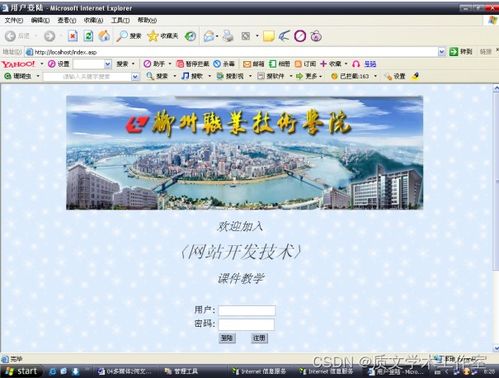Expand the address bar dropdown arrow
This screenshot has height=378, width=499.
pos(442,52)
